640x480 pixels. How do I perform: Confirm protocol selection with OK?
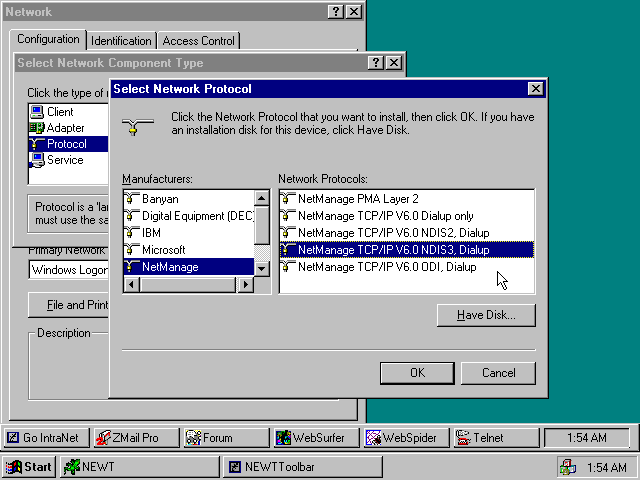tap(417, 373)
